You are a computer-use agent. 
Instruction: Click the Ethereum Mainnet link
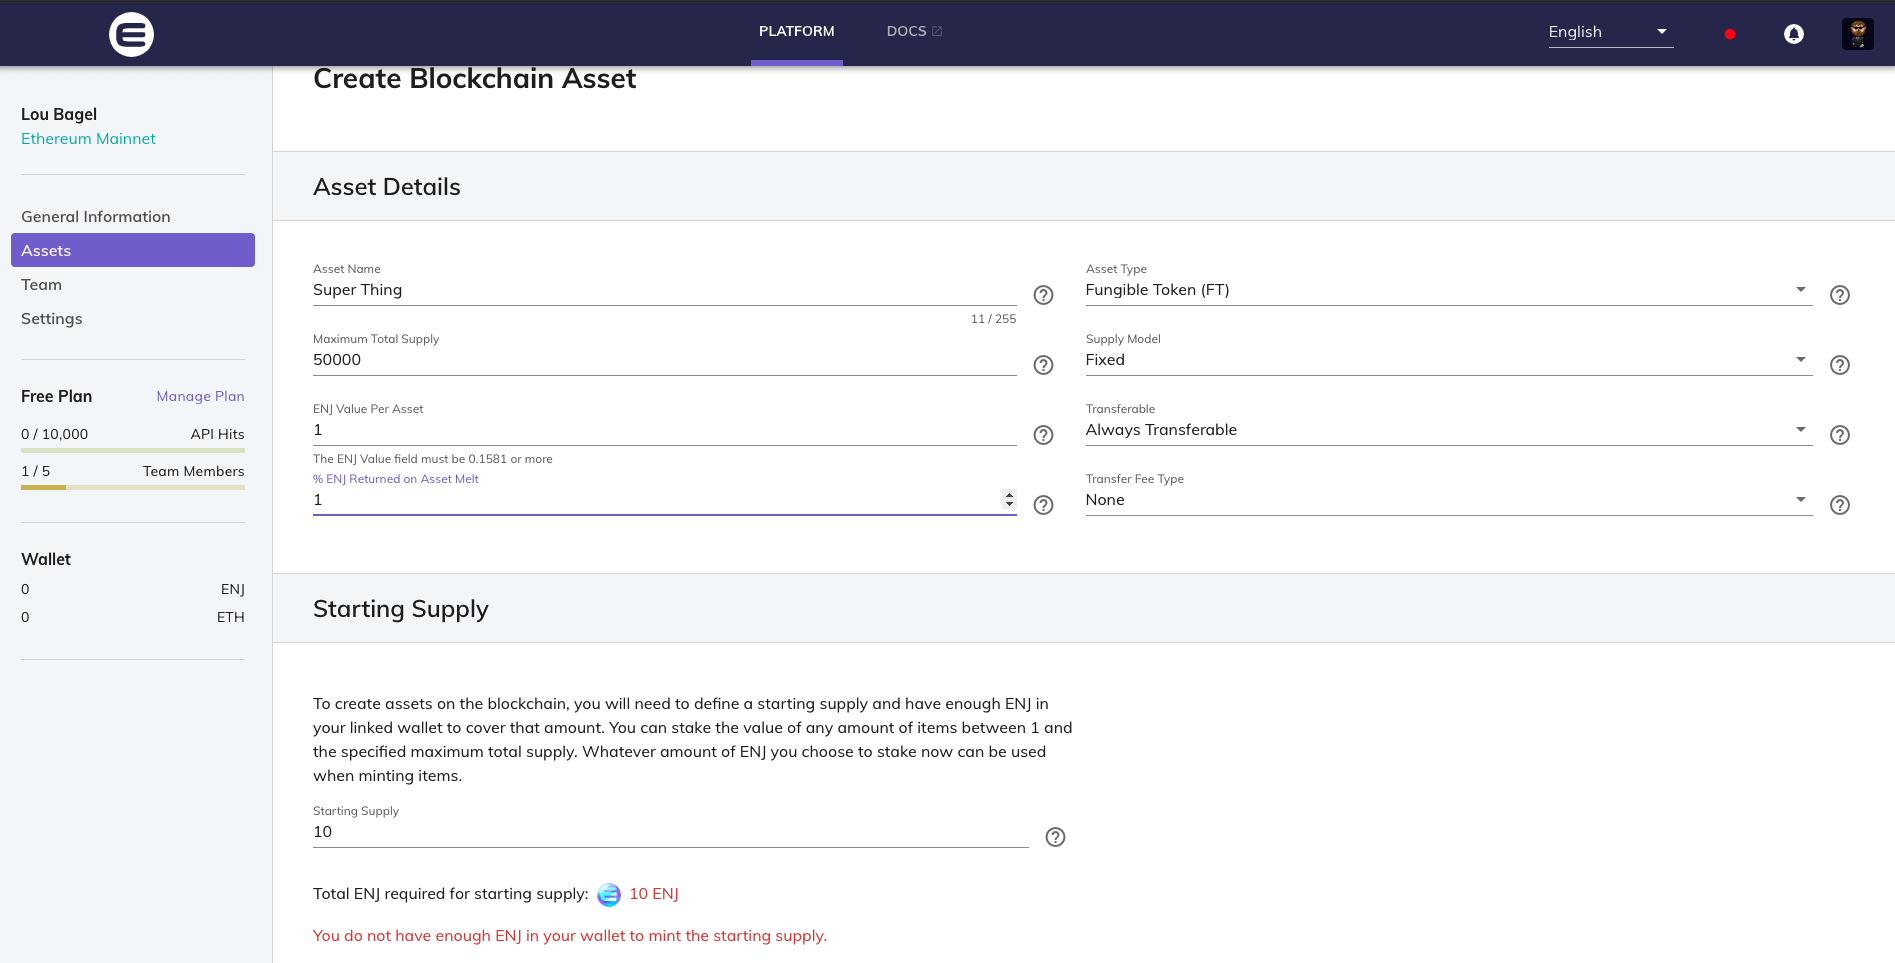pos(88,138)
